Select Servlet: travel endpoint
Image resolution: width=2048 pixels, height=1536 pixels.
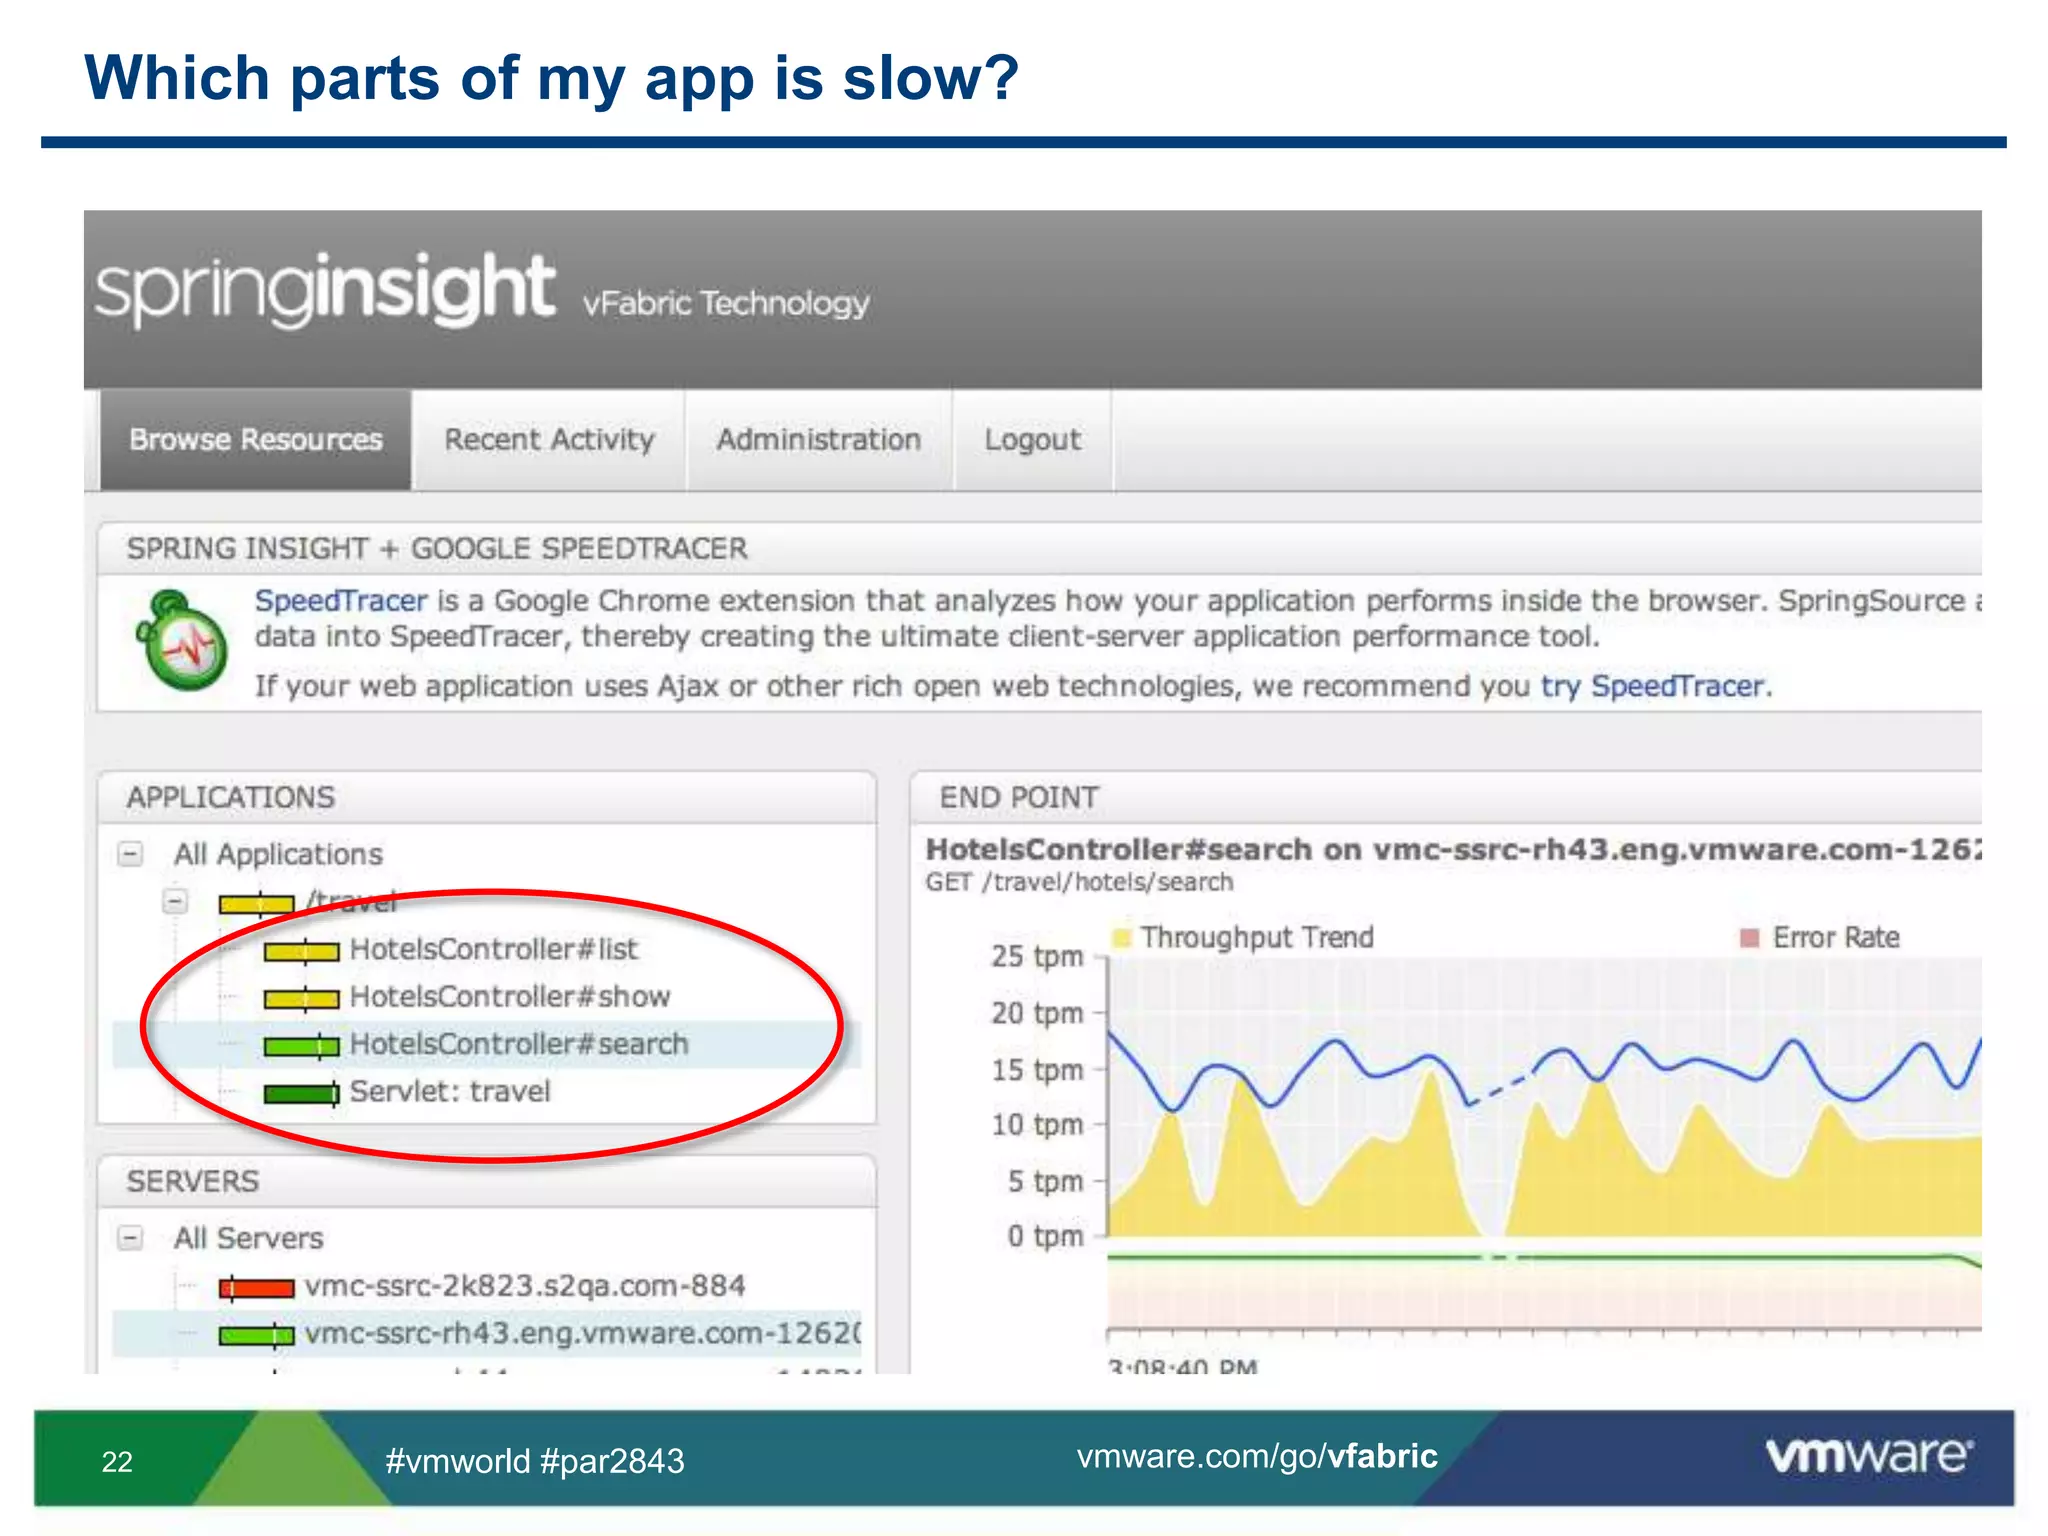click(450, 1091)
